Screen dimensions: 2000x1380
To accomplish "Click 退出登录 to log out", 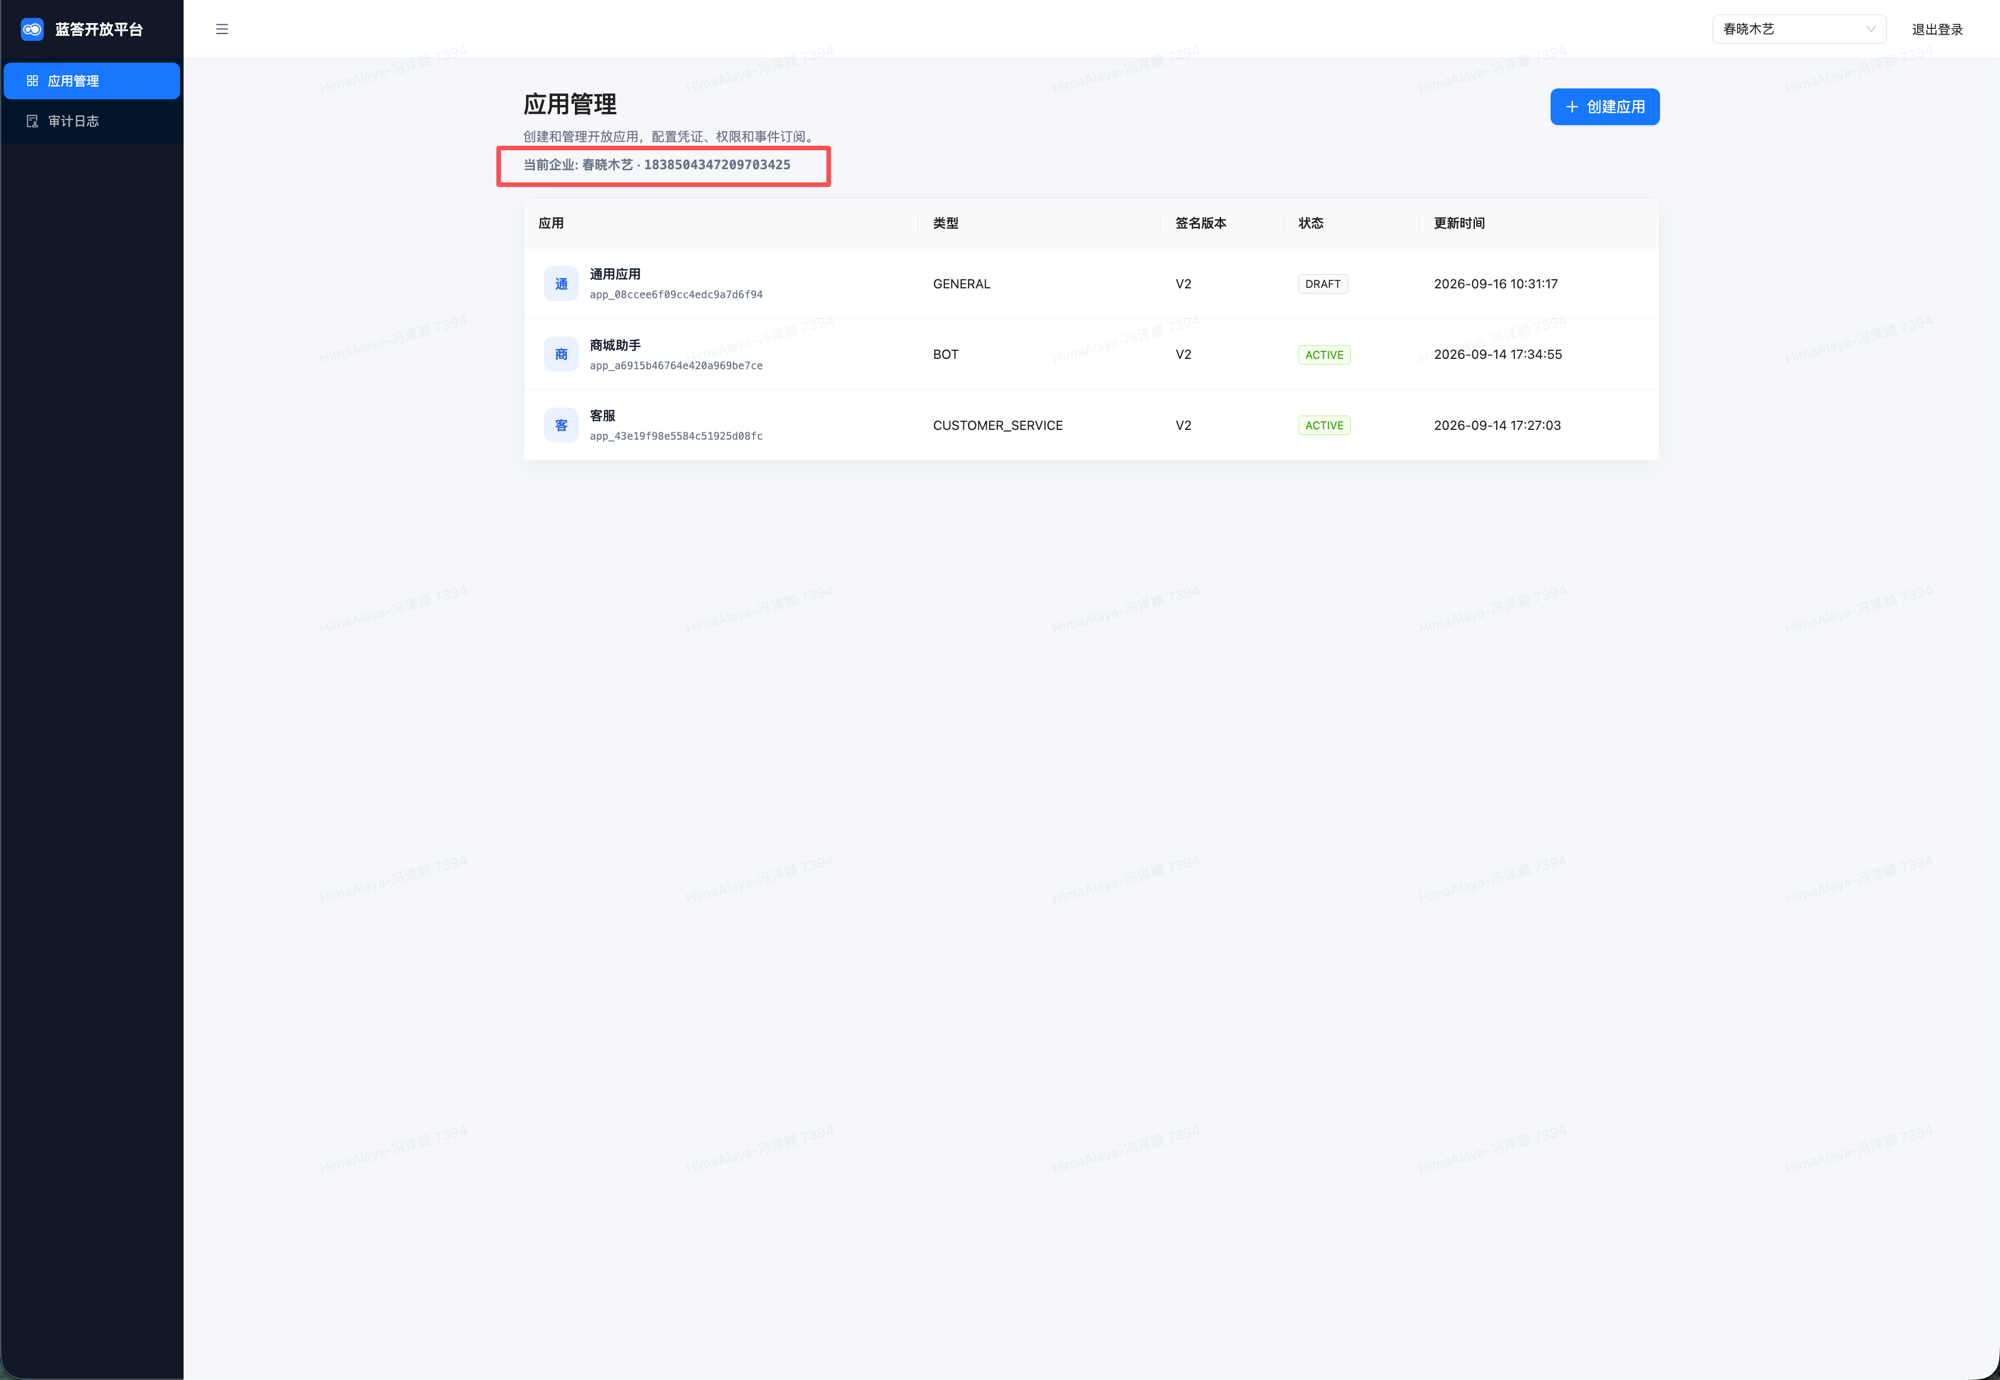I will (1937, 29).
